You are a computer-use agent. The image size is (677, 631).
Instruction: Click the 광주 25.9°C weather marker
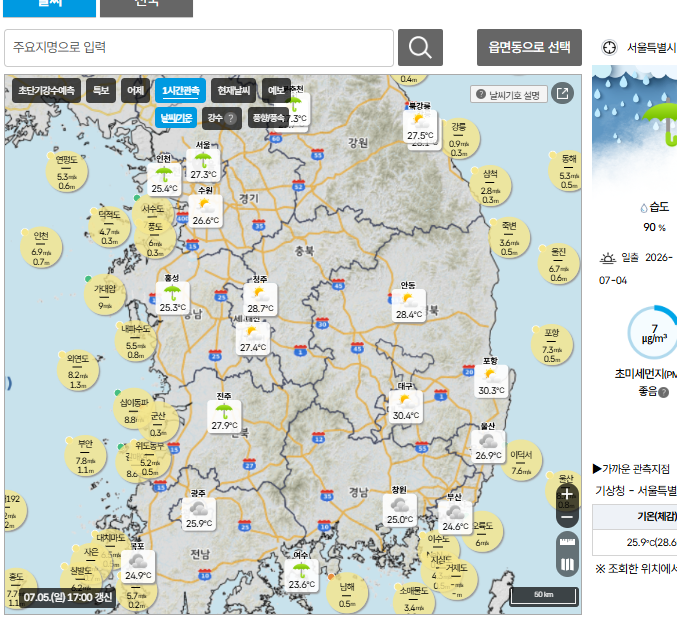click(x=199, y=514)
